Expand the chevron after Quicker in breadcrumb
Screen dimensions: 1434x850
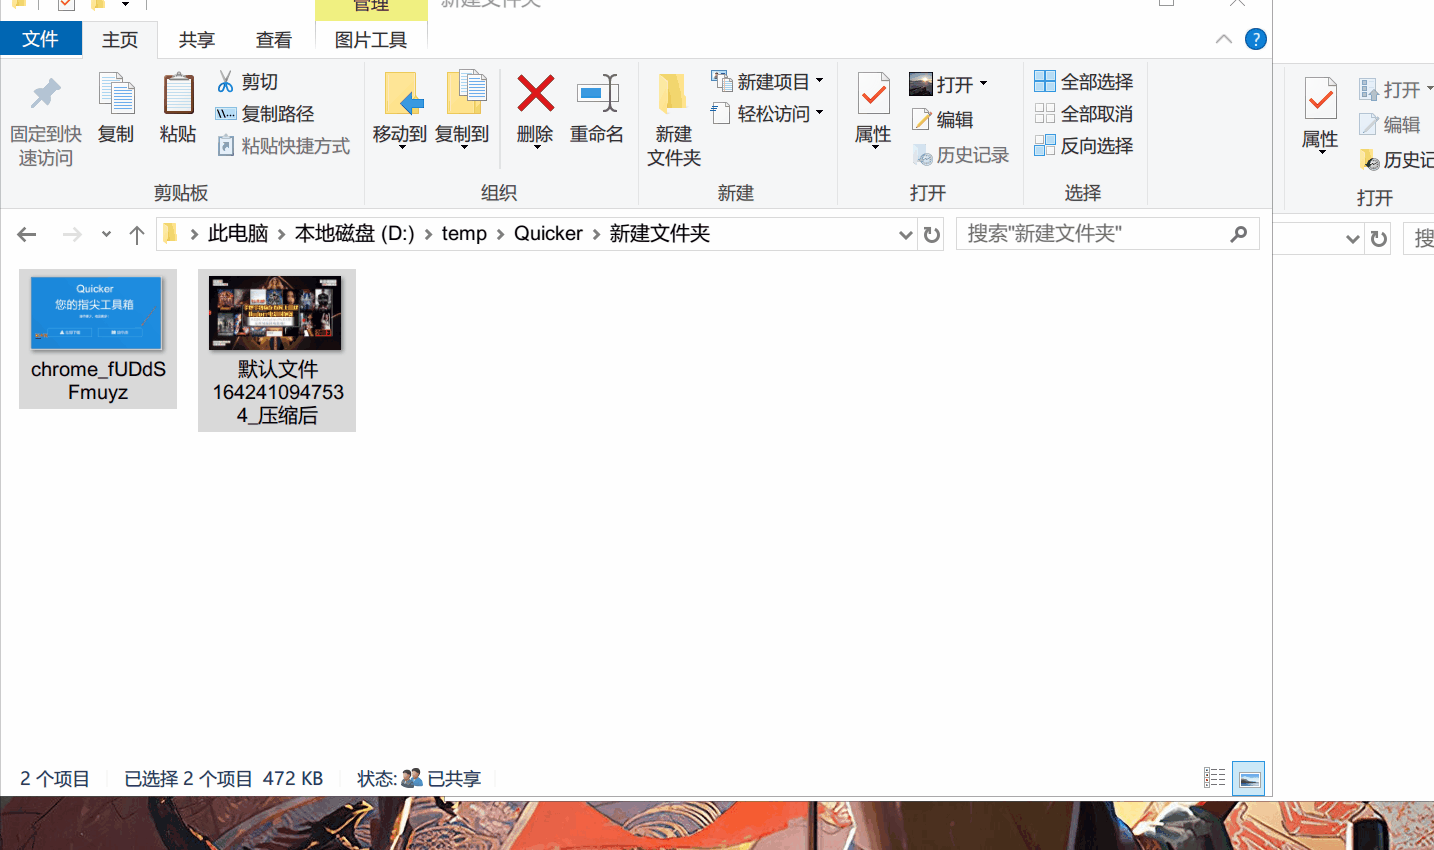(x=596, y=234)
